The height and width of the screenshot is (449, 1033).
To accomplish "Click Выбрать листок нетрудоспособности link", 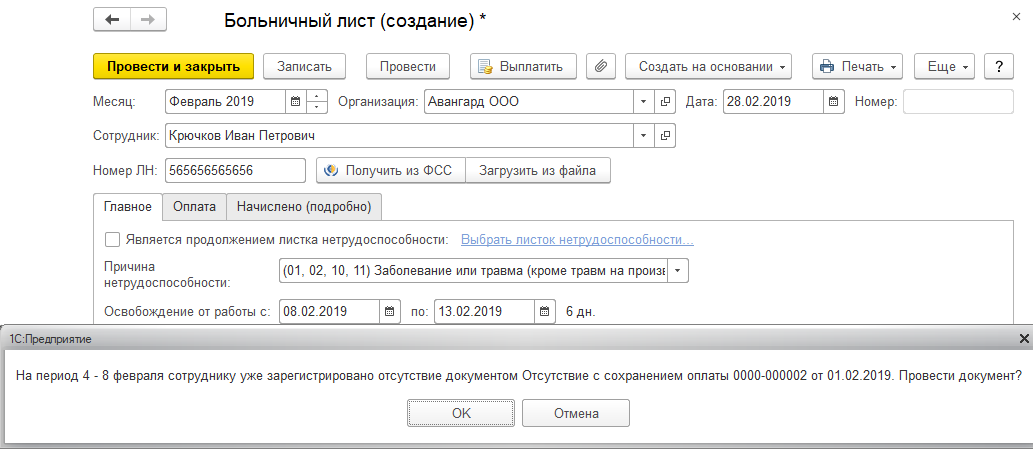I will [577, 239].
